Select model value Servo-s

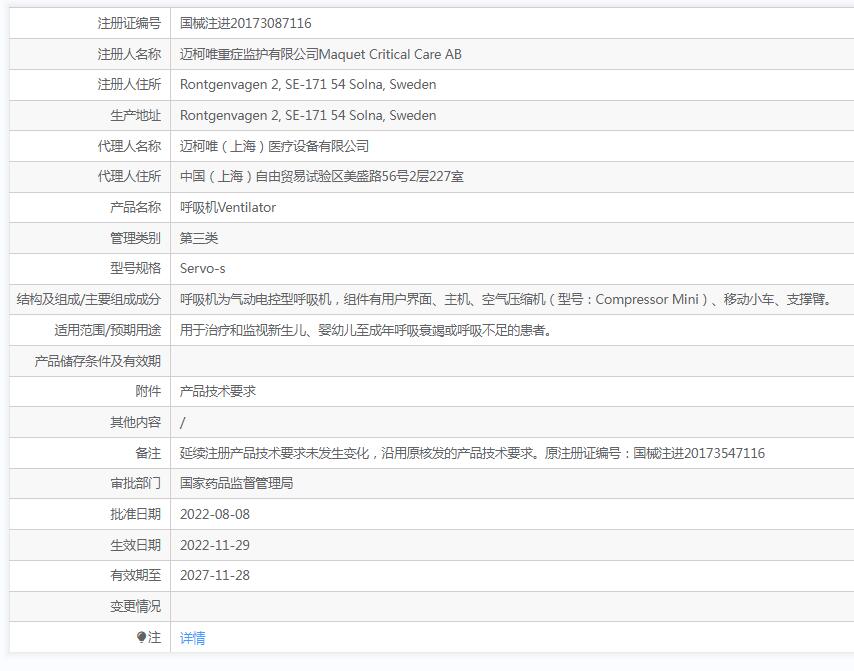[202, 269]
